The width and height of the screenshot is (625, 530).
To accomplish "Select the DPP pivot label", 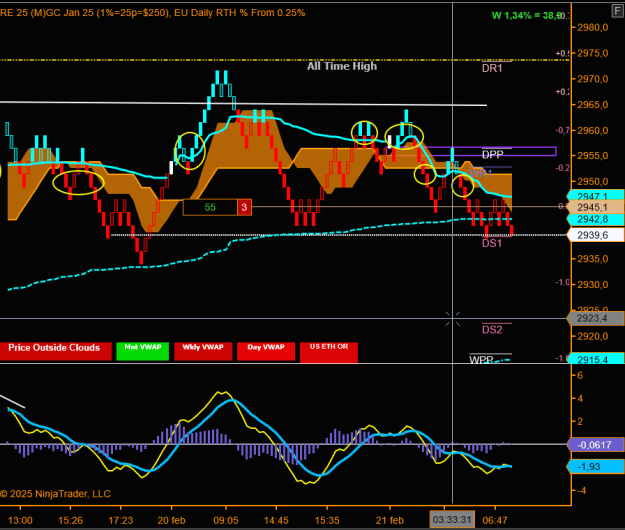I will pyautogui.click(x=492, y=154).
